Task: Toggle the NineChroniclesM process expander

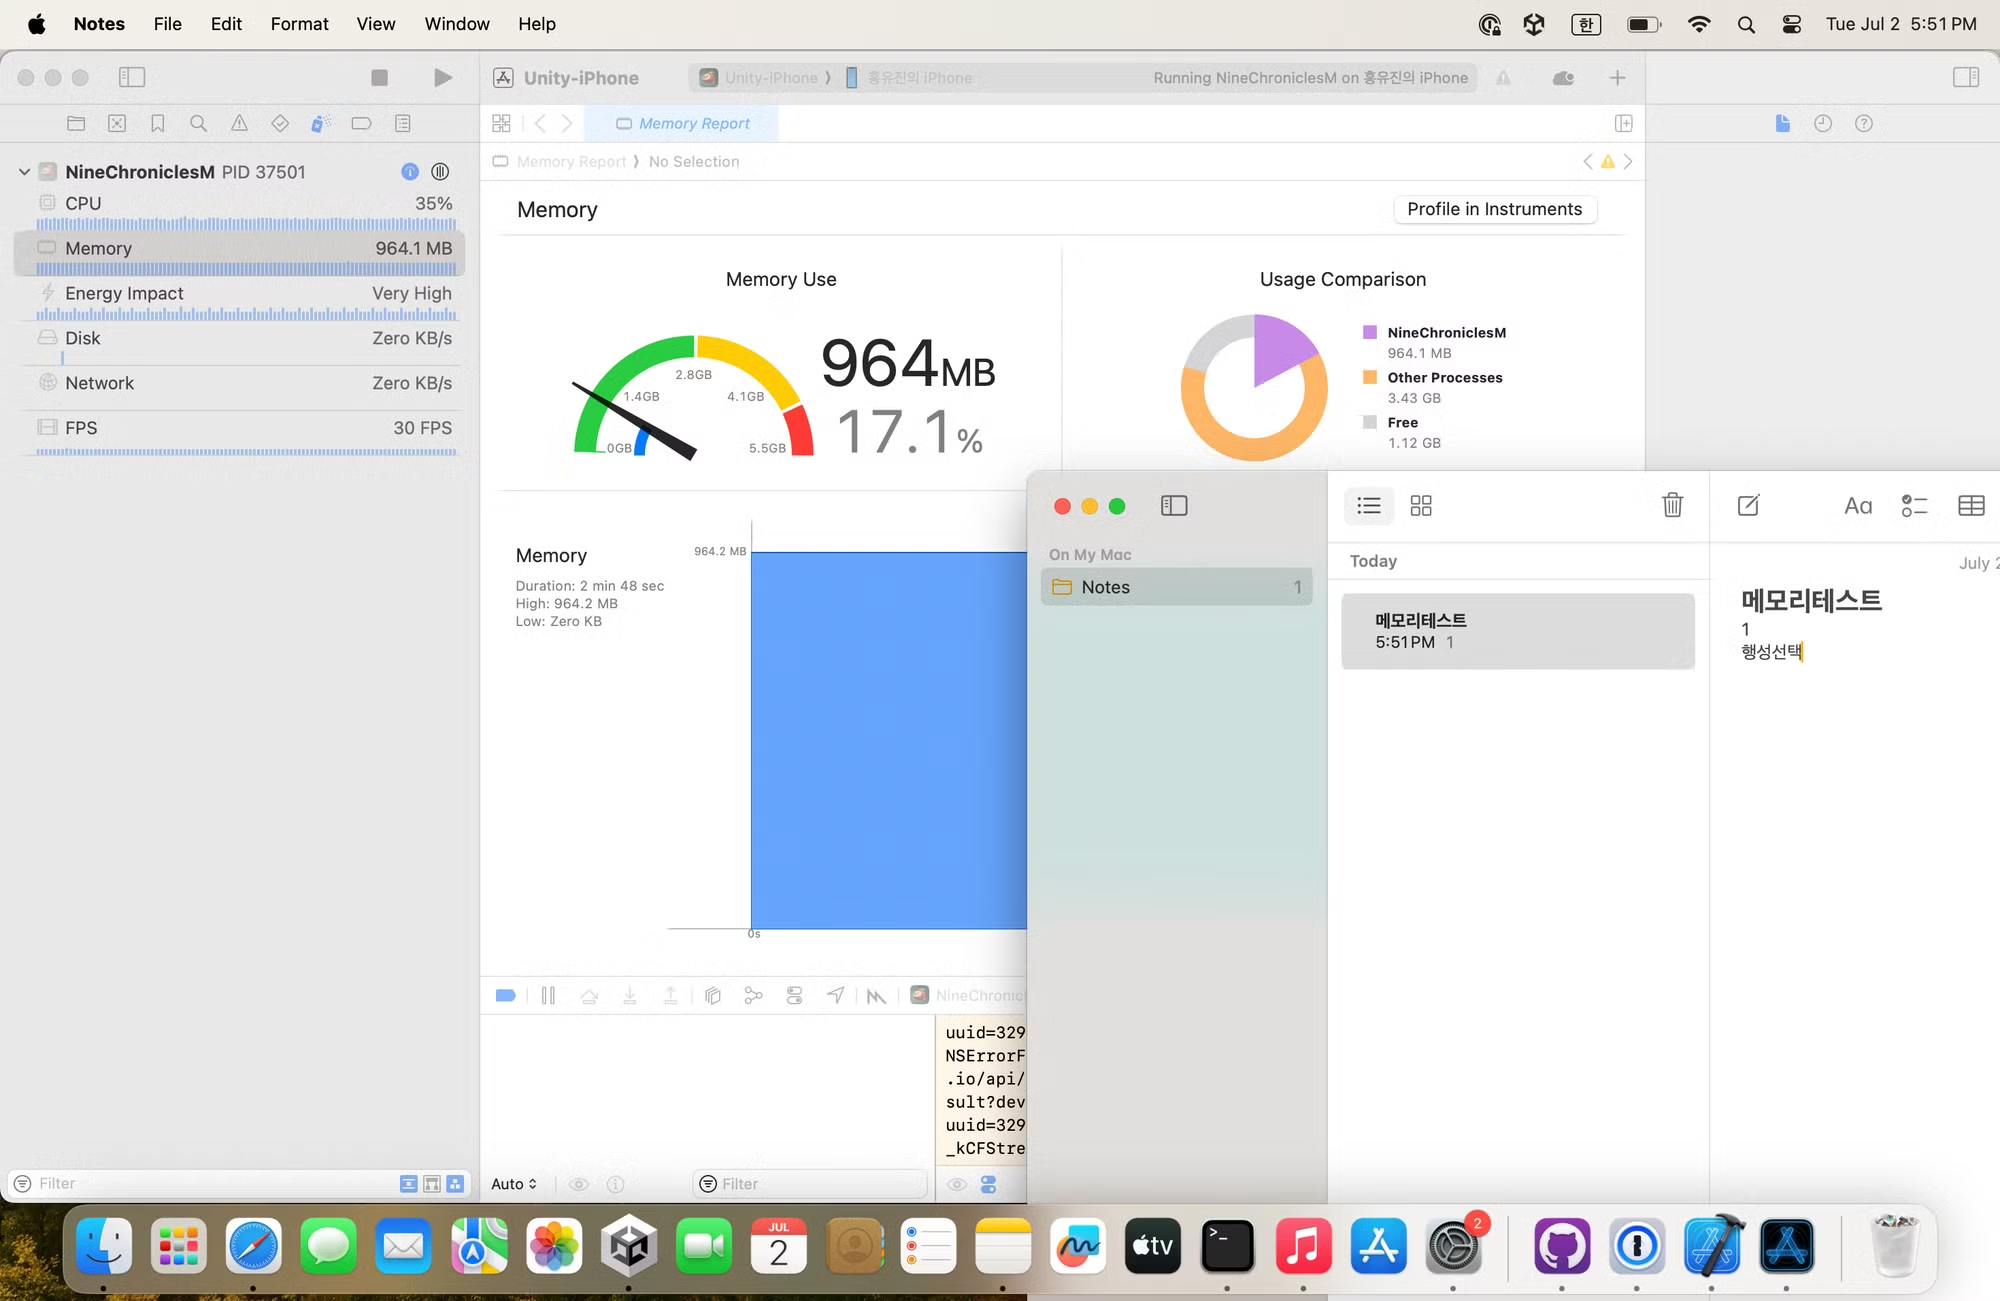Action: point(22,171)
